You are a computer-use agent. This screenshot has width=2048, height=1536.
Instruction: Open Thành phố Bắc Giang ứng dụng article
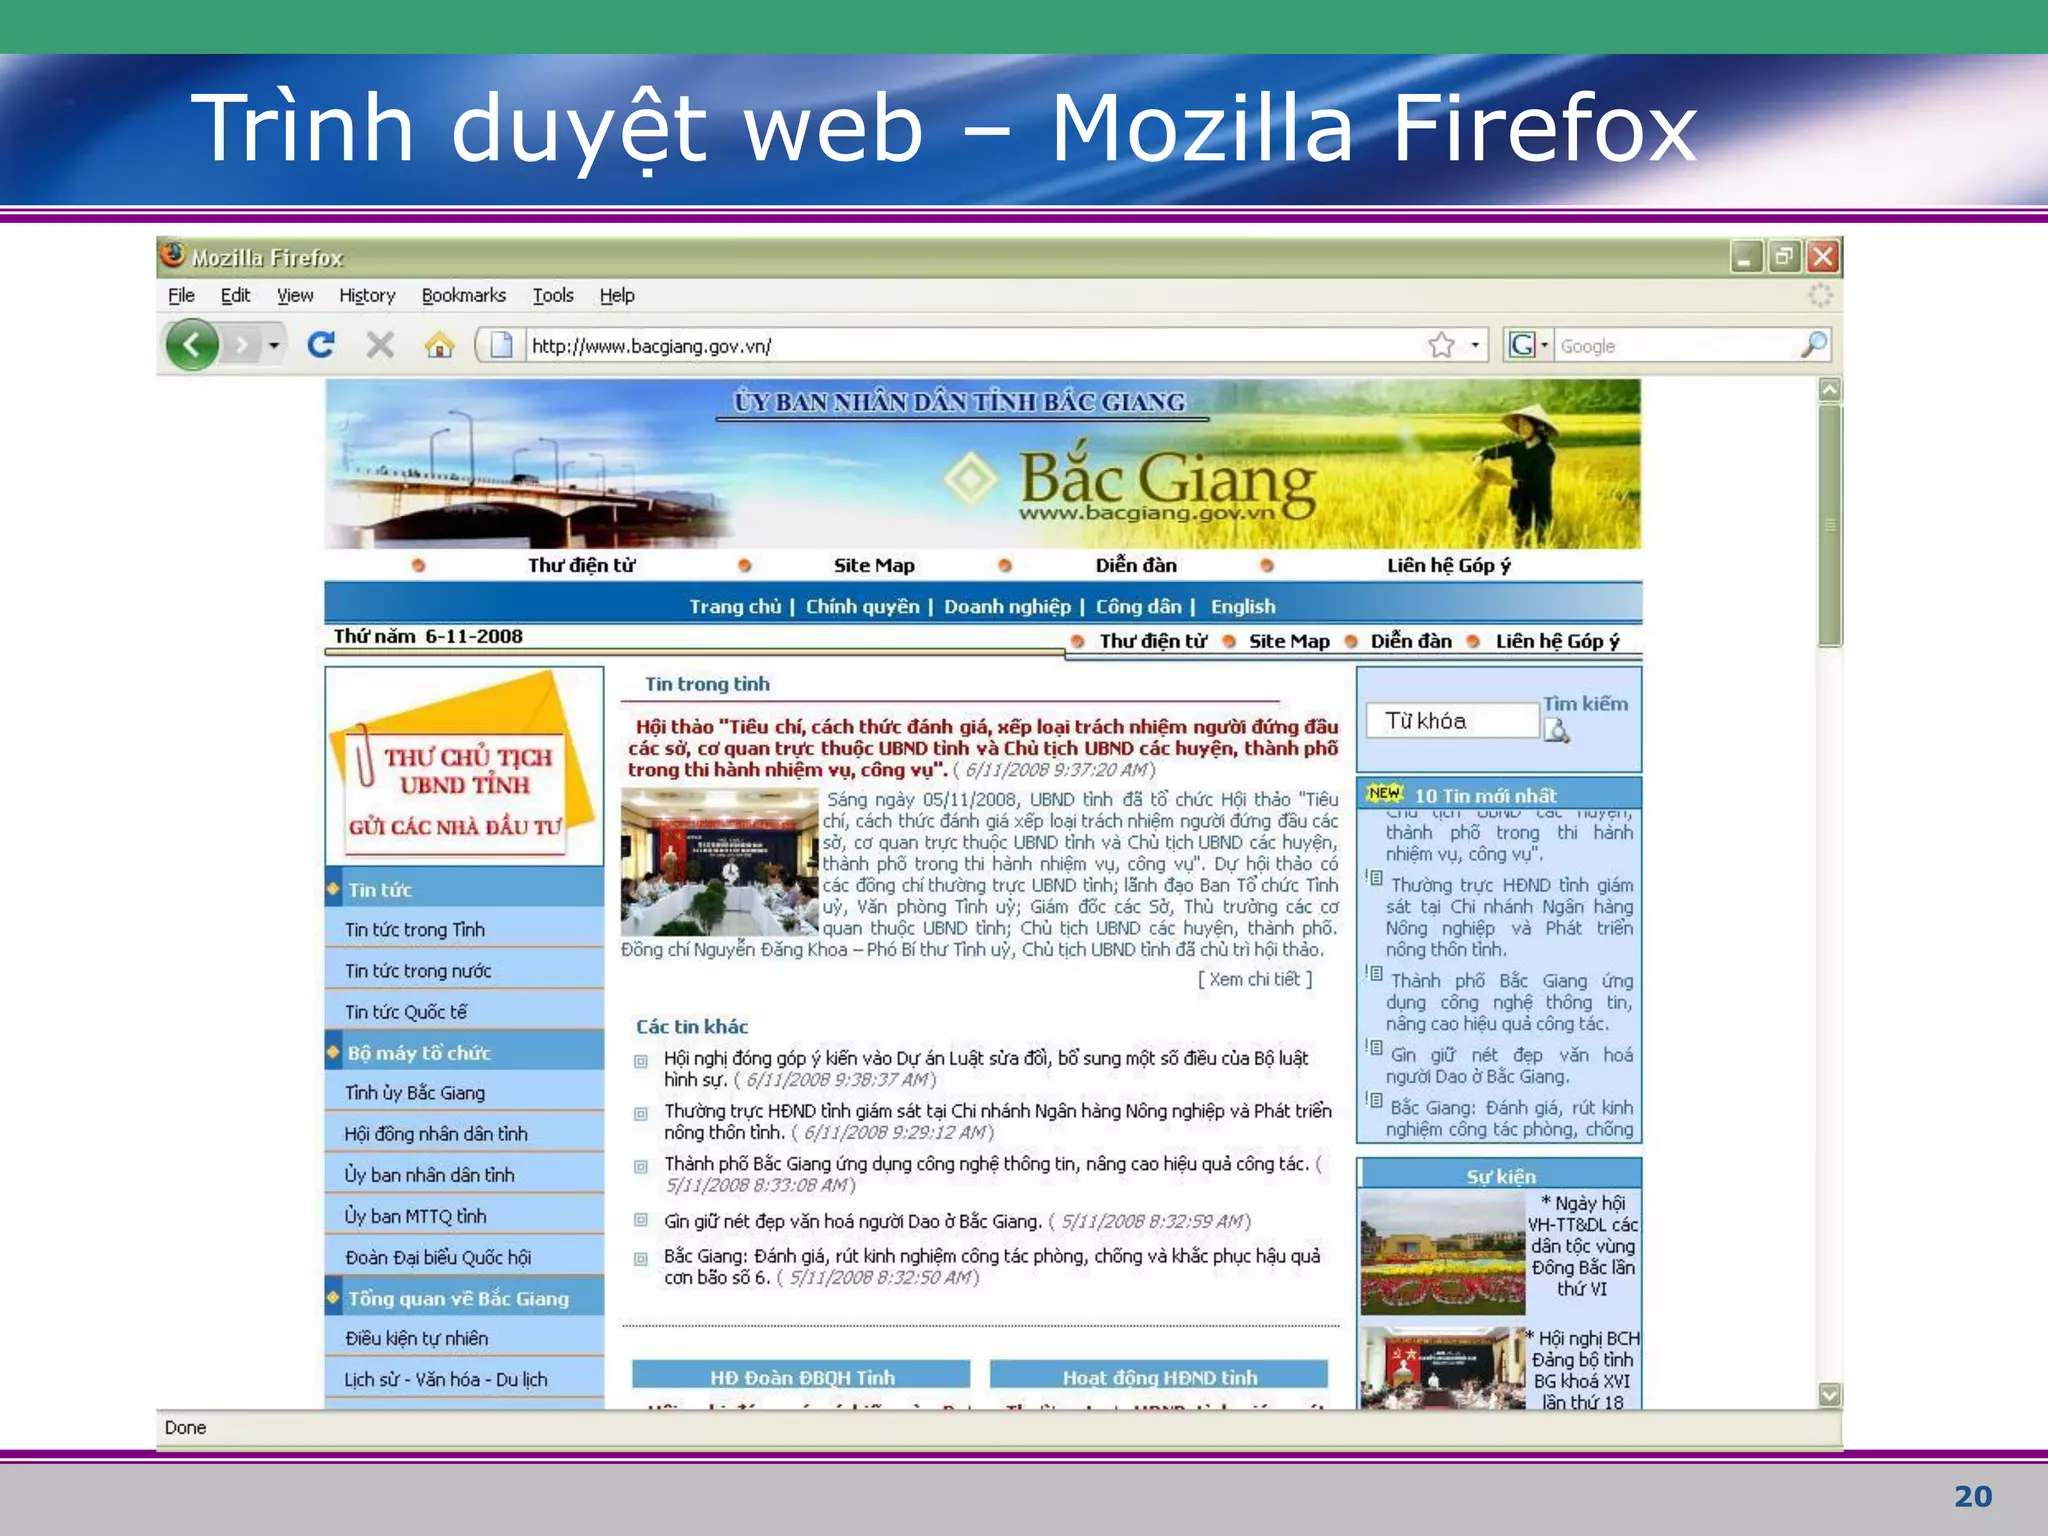[986, 1164]
